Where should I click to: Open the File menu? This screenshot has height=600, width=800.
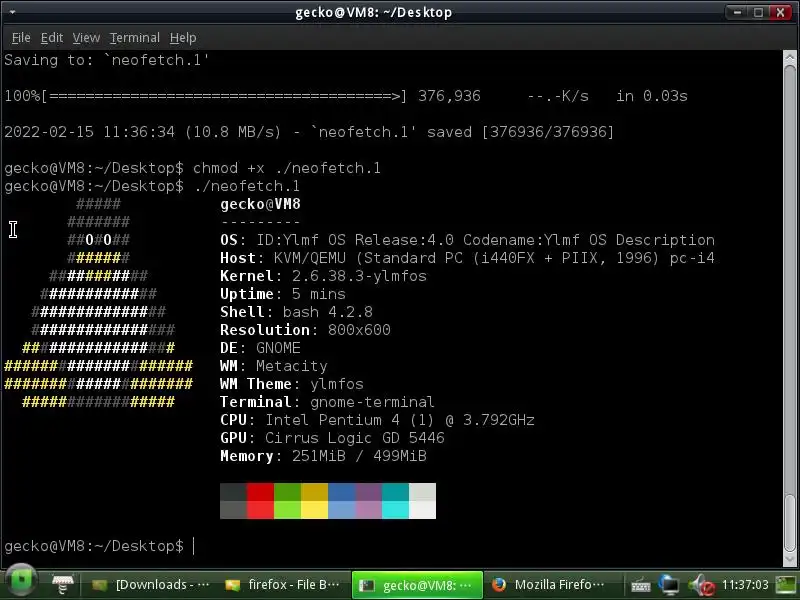(21, 38)
